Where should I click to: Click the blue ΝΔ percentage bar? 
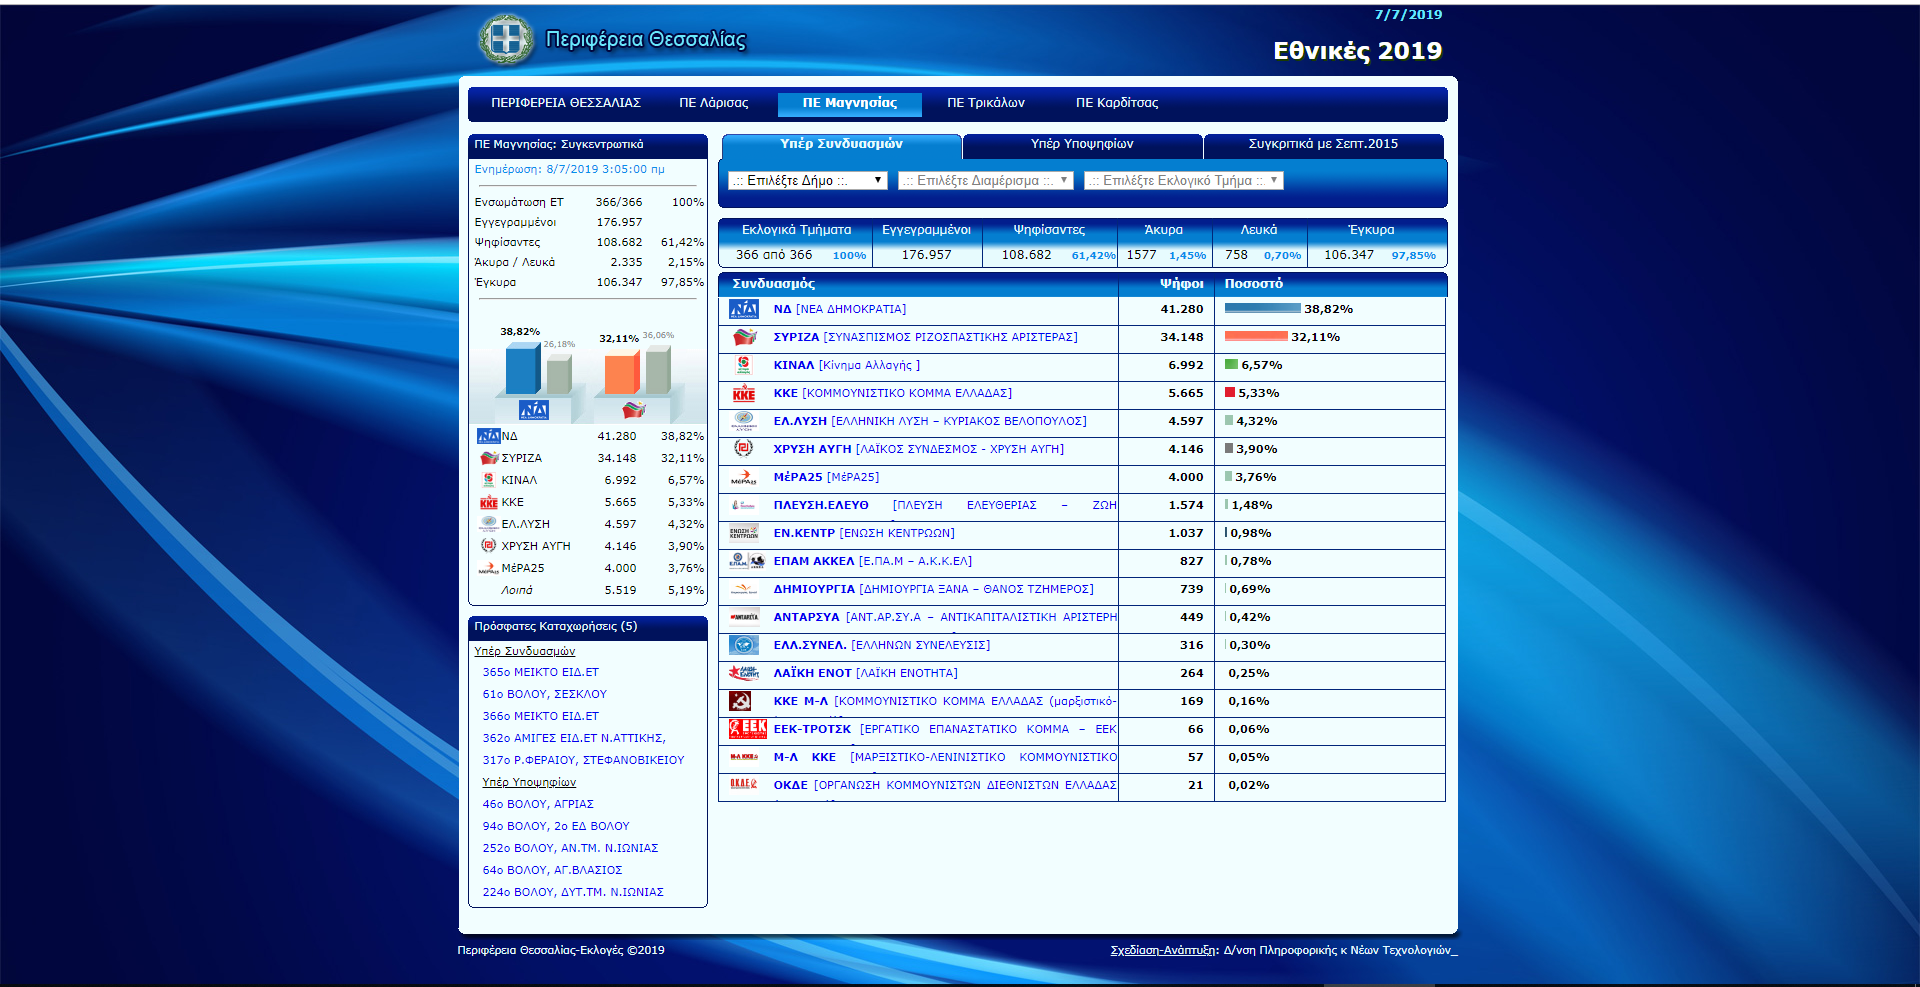coord(1262,309)
